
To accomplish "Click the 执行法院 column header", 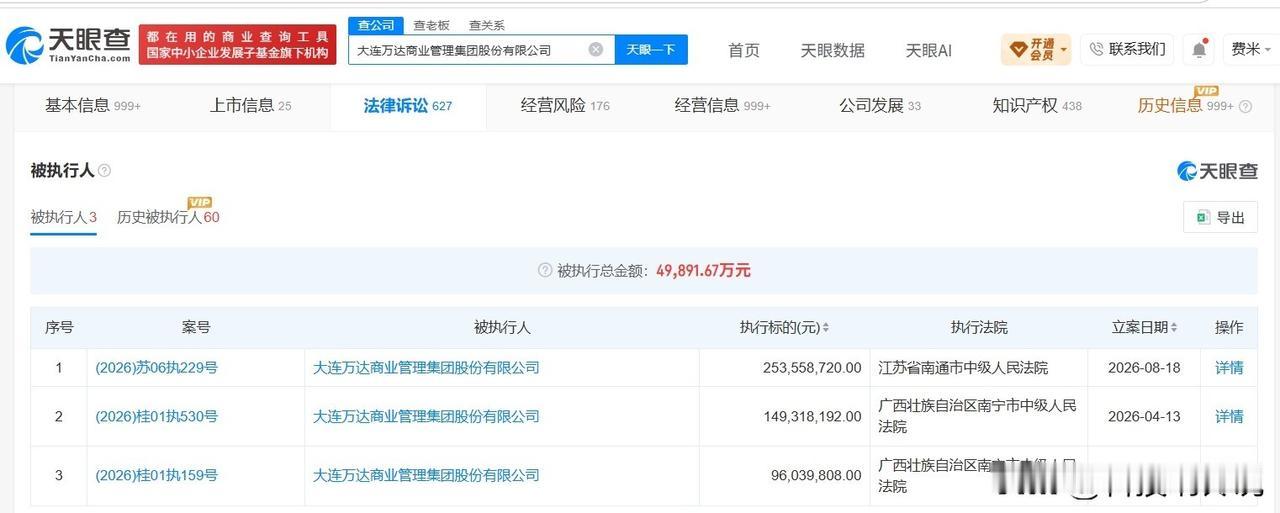I will click(979, 327).
